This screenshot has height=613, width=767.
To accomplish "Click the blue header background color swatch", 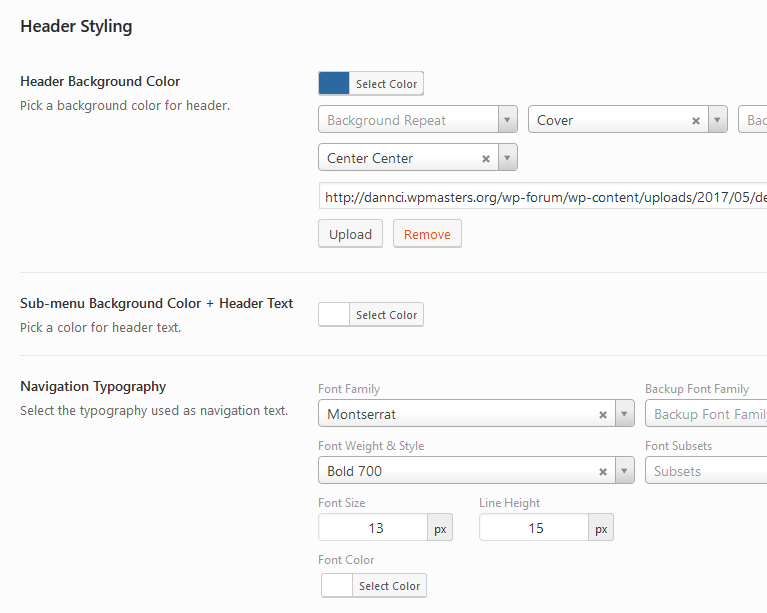I will pyautogui.click(x=334, y=84).
